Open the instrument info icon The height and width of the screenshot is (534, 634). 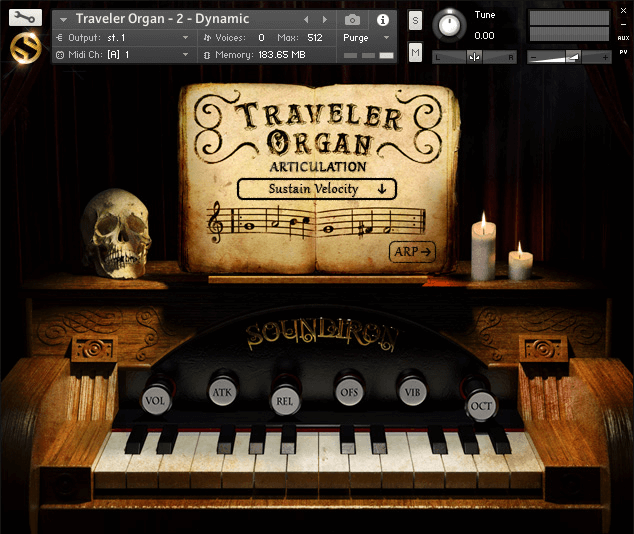(382, 20)
